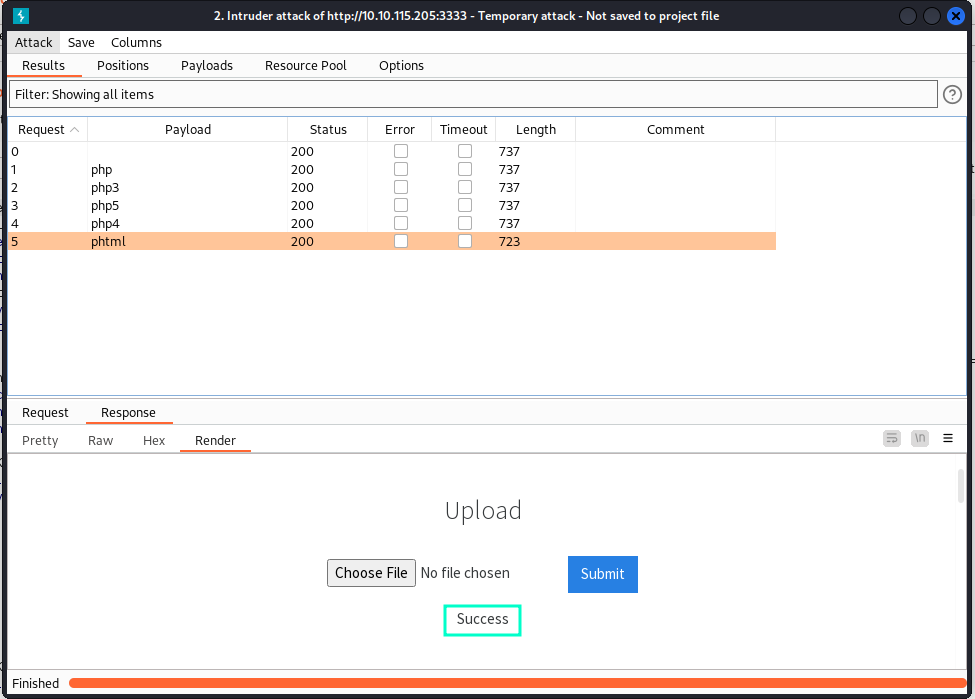Click the Burp Suite lightning logo icon
This screenshot has width=975, height=699.
(21, 16)
